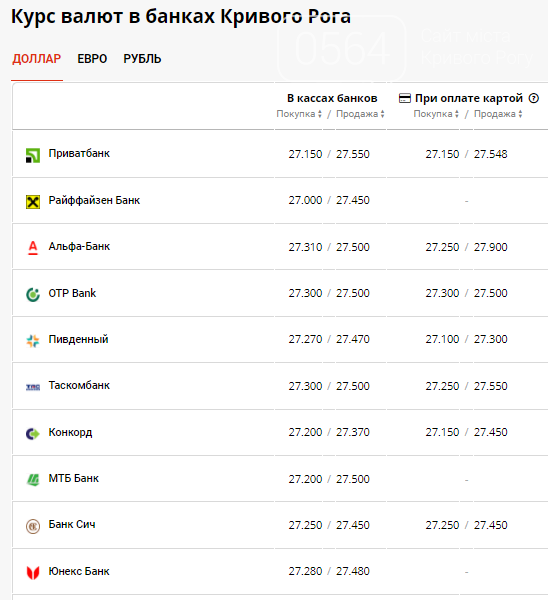Screen dimensions: 548x600
Task: Select the ДОЛЛАР tab
Action: tap(37, 59)
